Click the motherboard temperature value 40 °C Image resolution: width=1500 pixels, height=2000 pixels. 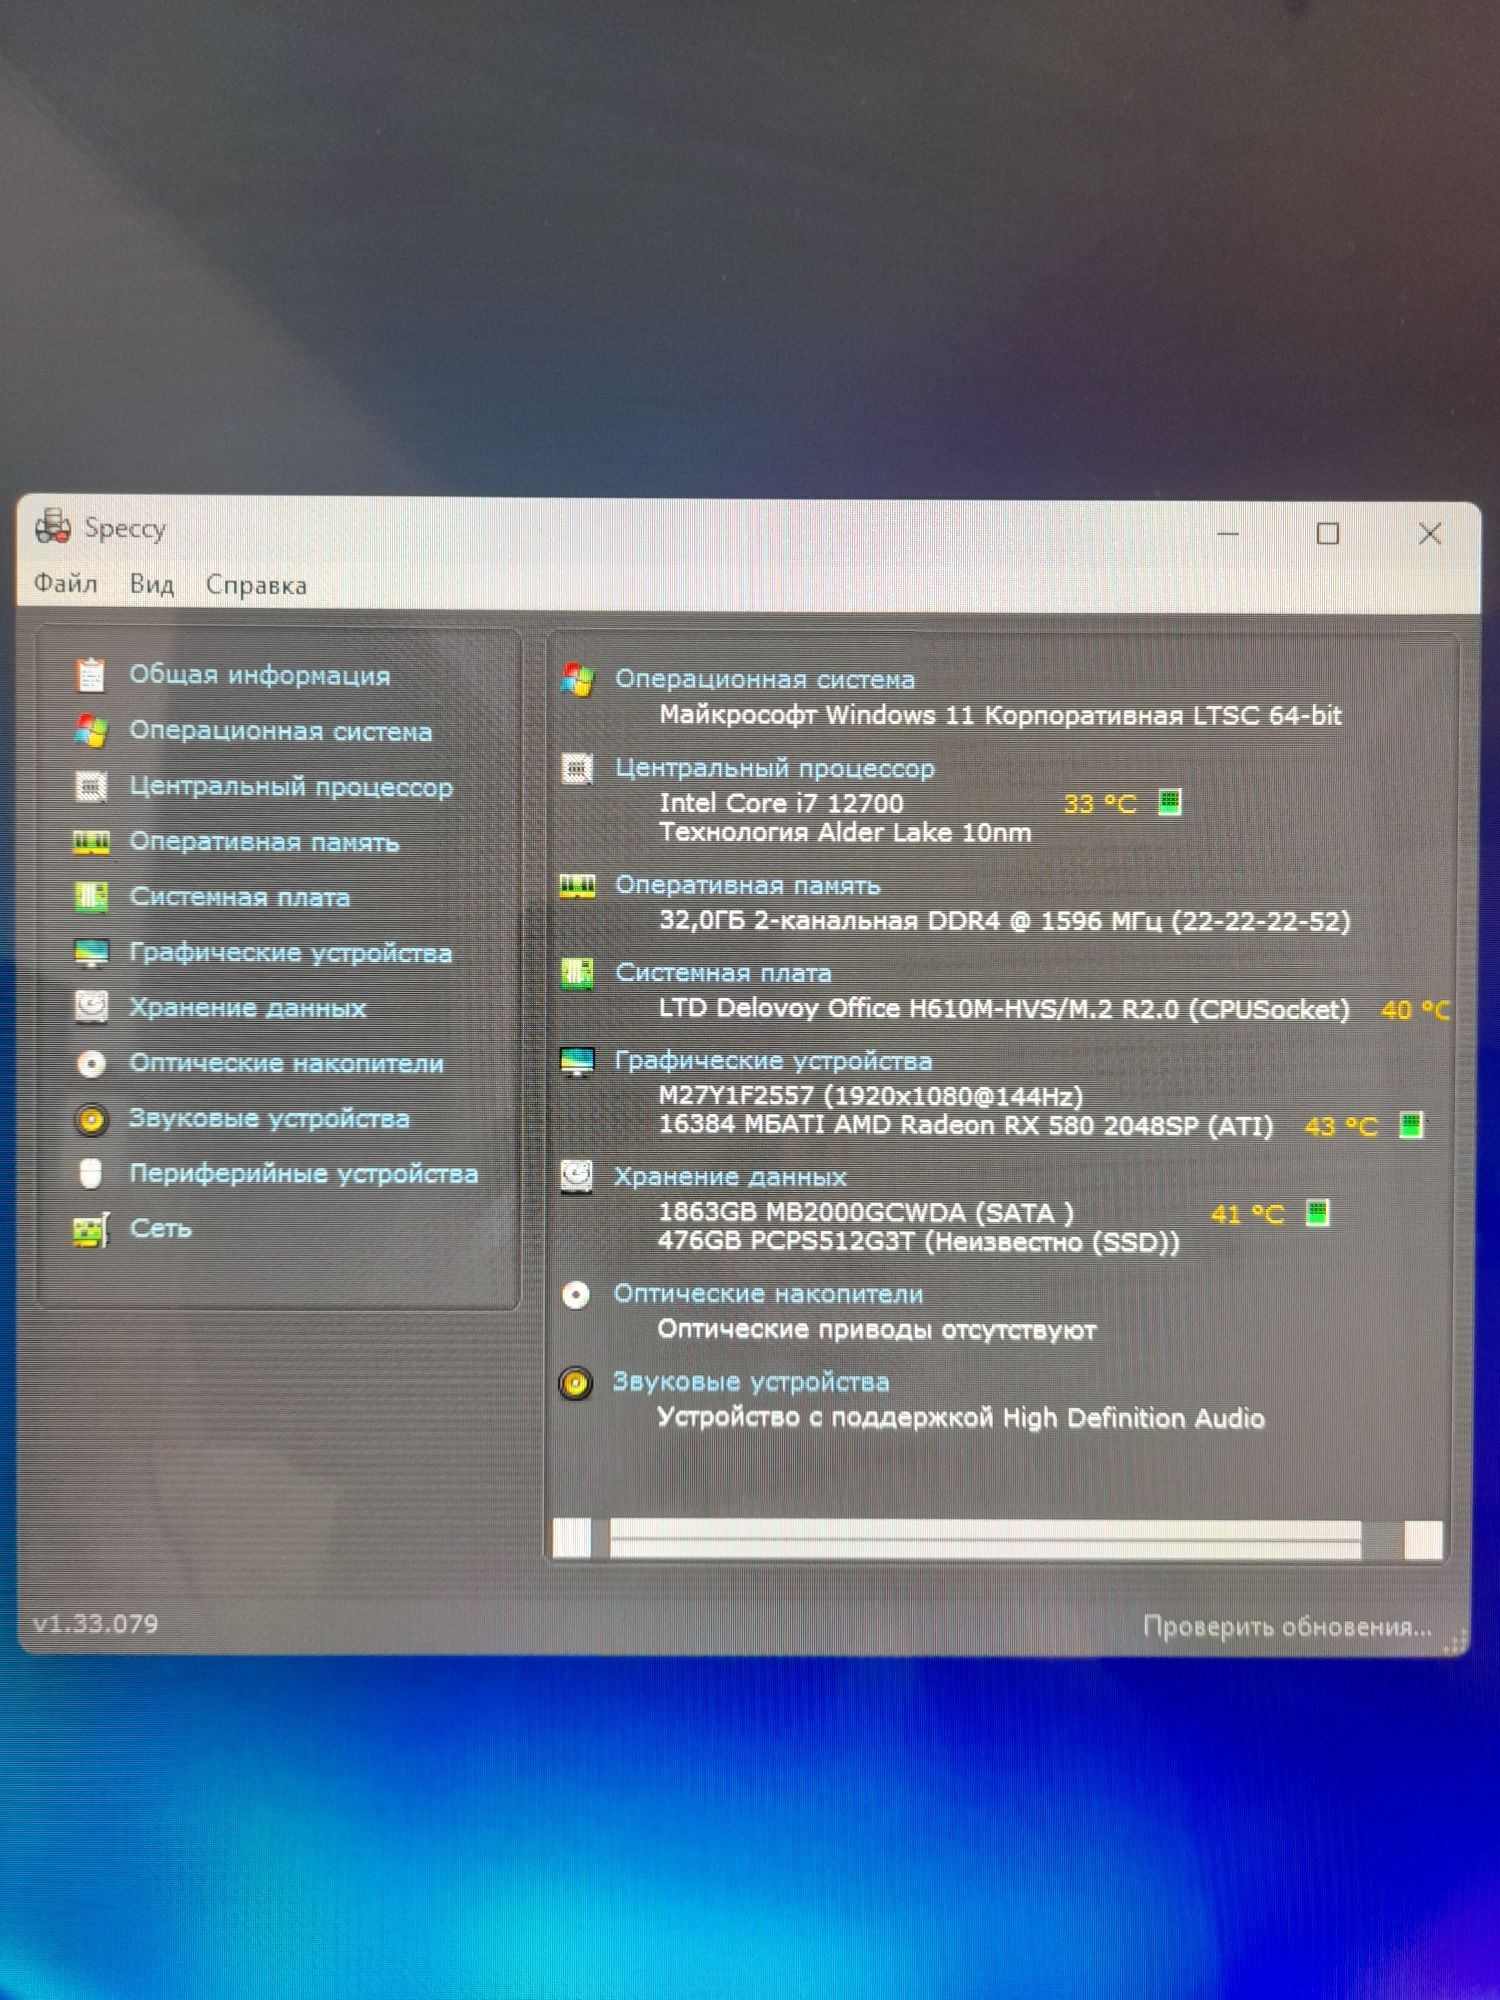(x=1415, y=1010)
